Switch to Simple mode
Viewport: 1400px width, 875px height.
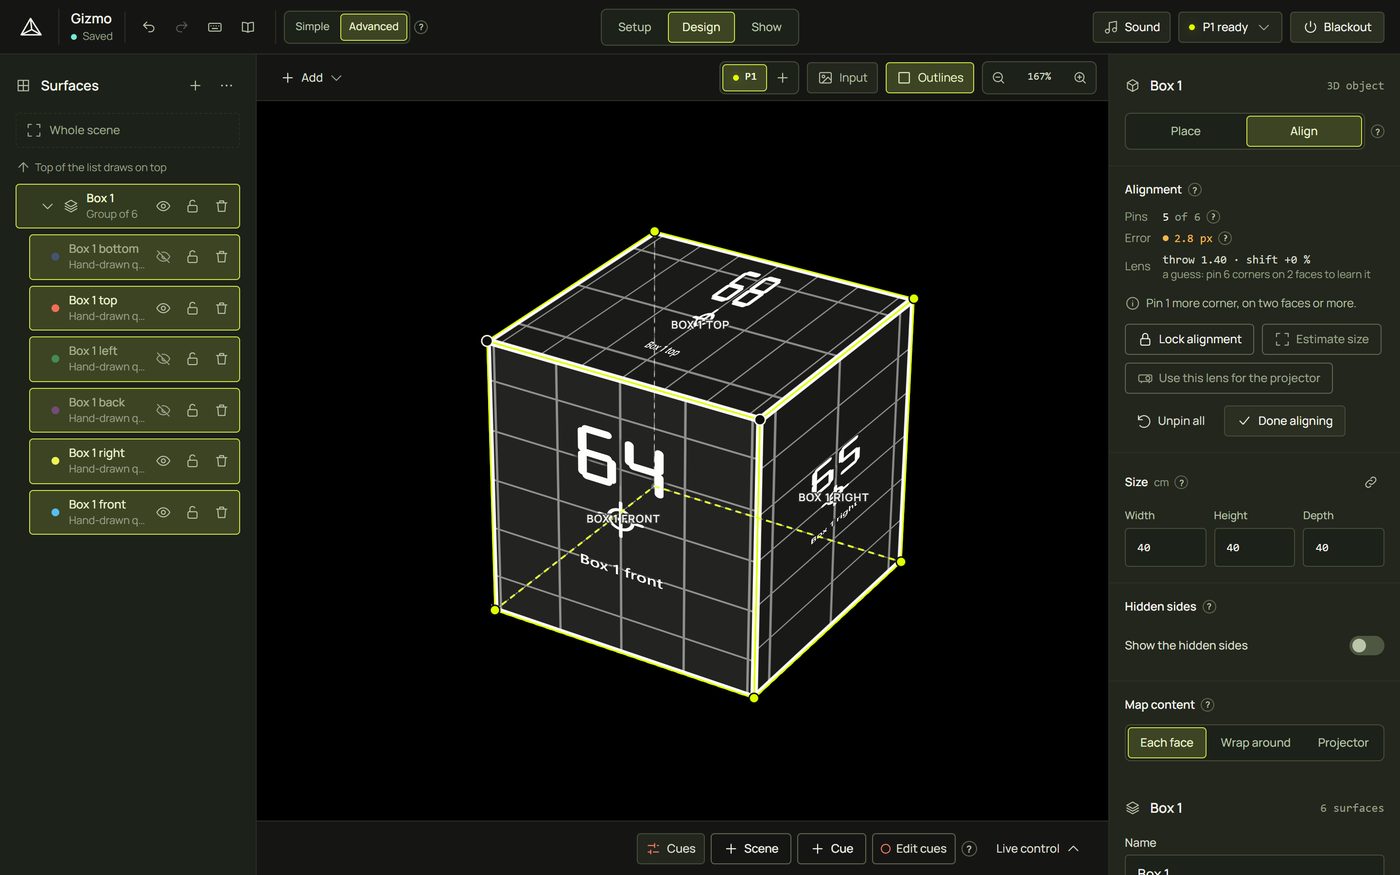[x=312, y=27]
